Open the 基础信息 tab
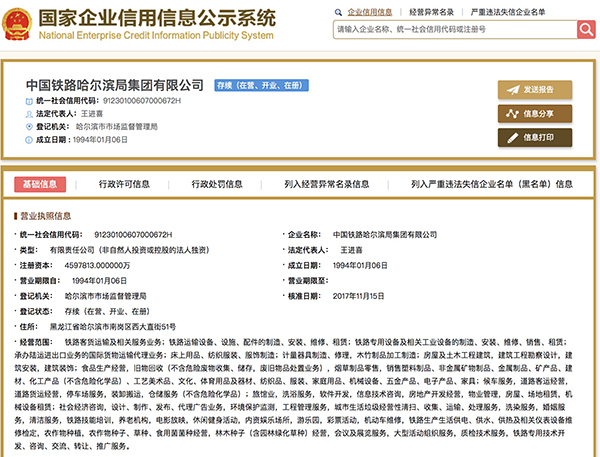 point(40,184)
